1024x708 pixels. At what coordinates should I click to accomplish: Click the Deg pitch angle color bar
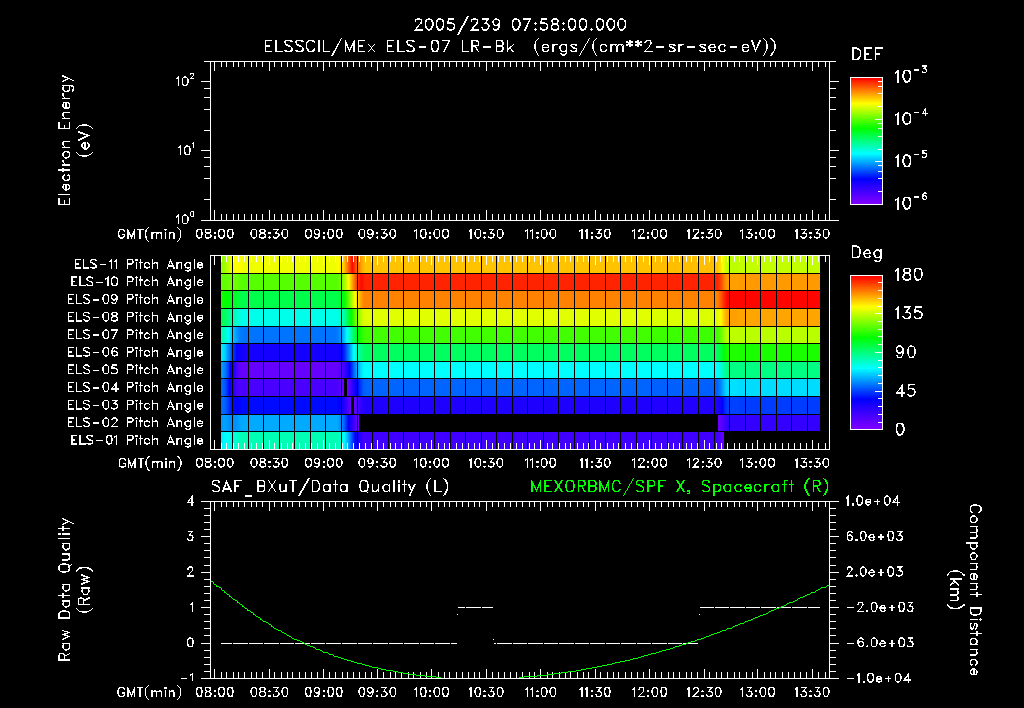tap(866, 352)
